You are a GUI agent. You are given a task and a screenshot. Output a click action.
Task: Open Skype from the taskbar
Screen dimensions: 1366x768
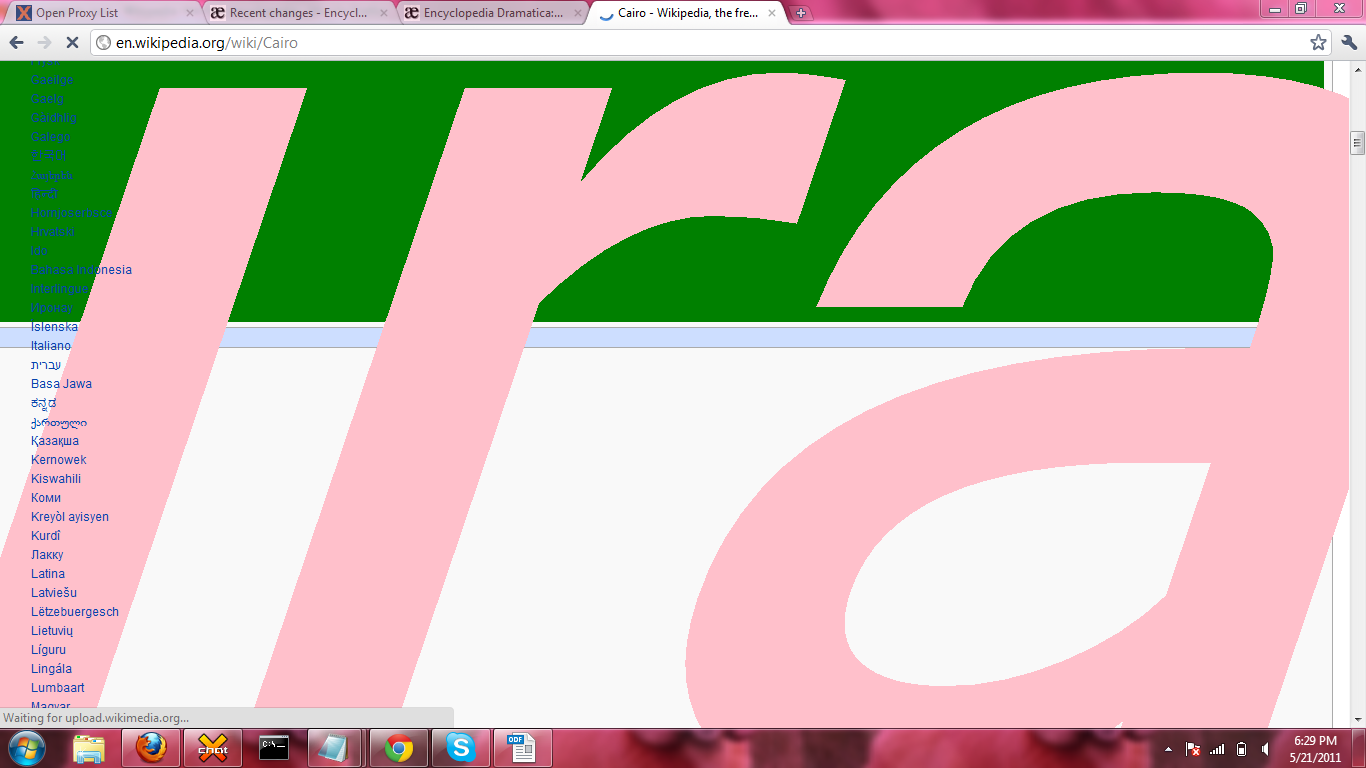click(460, 748)
